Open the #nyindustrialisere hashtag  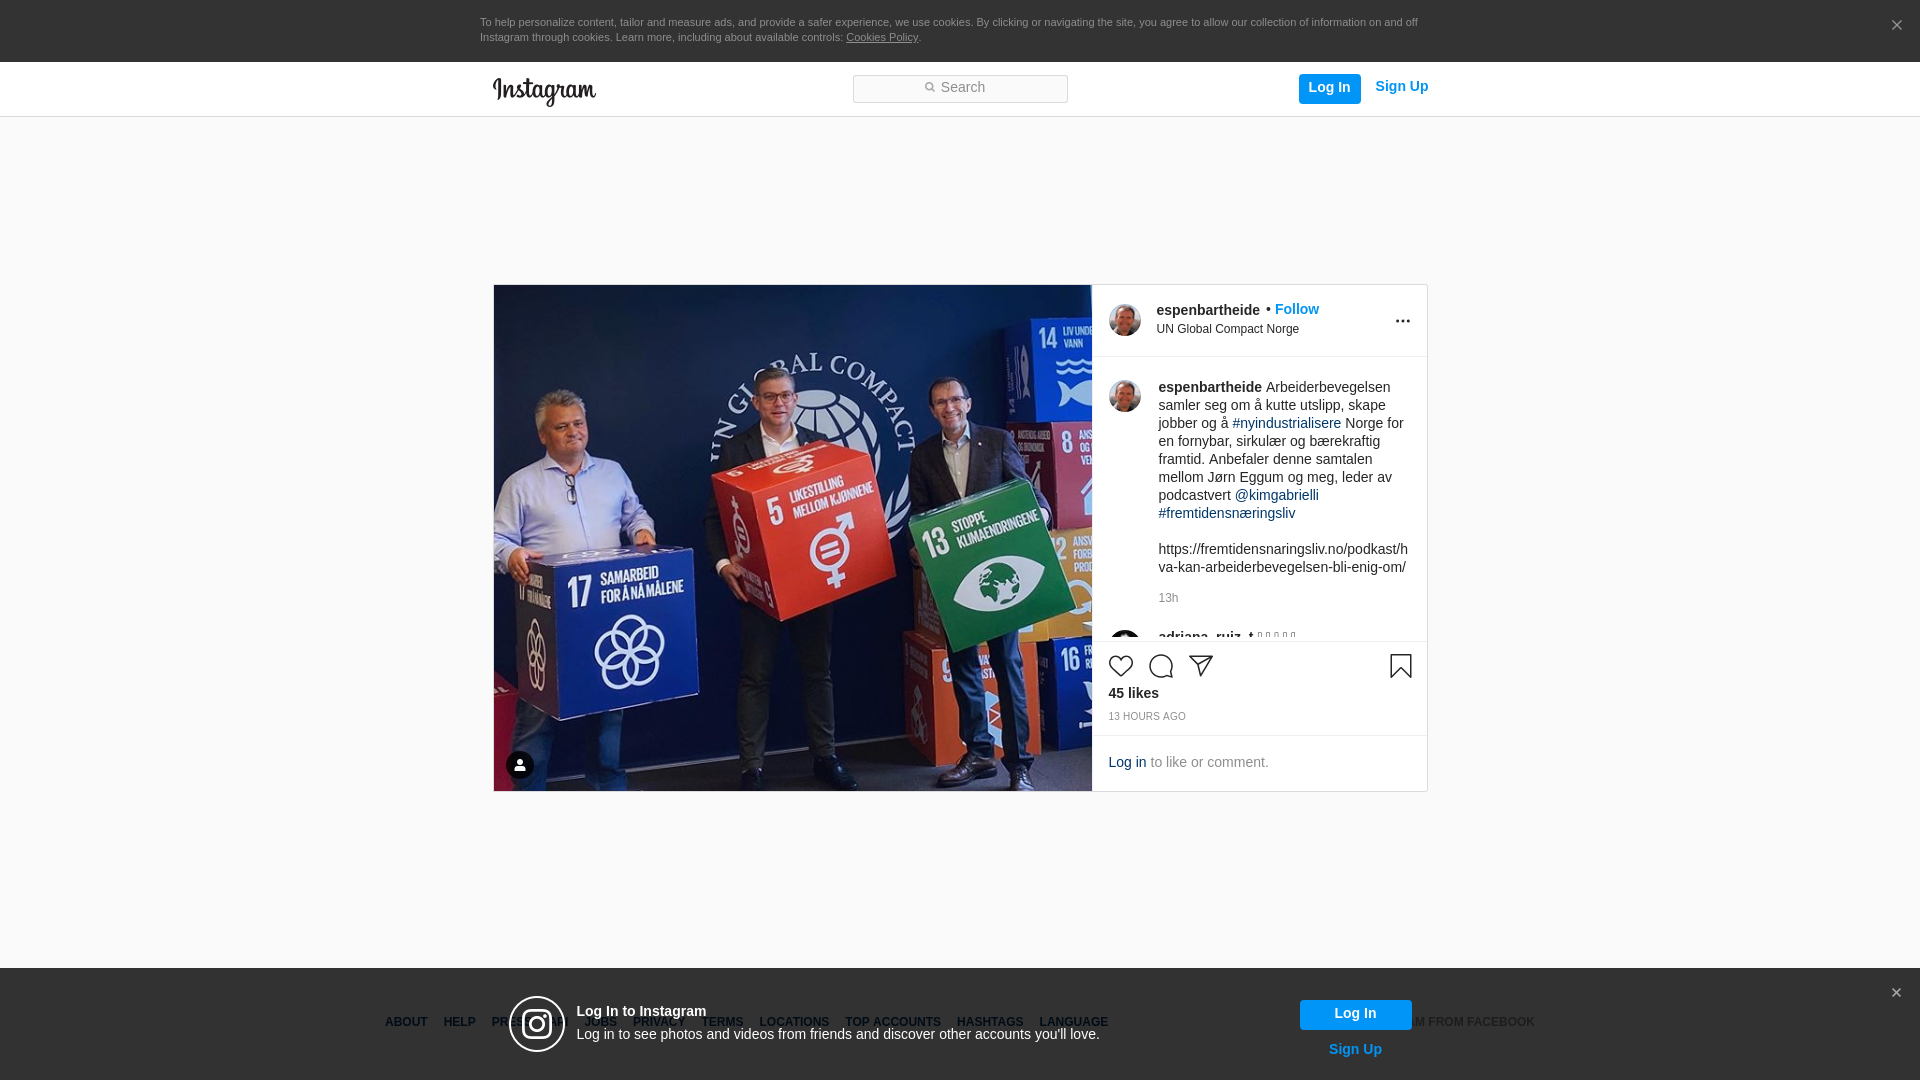(x=1286, y=423)
